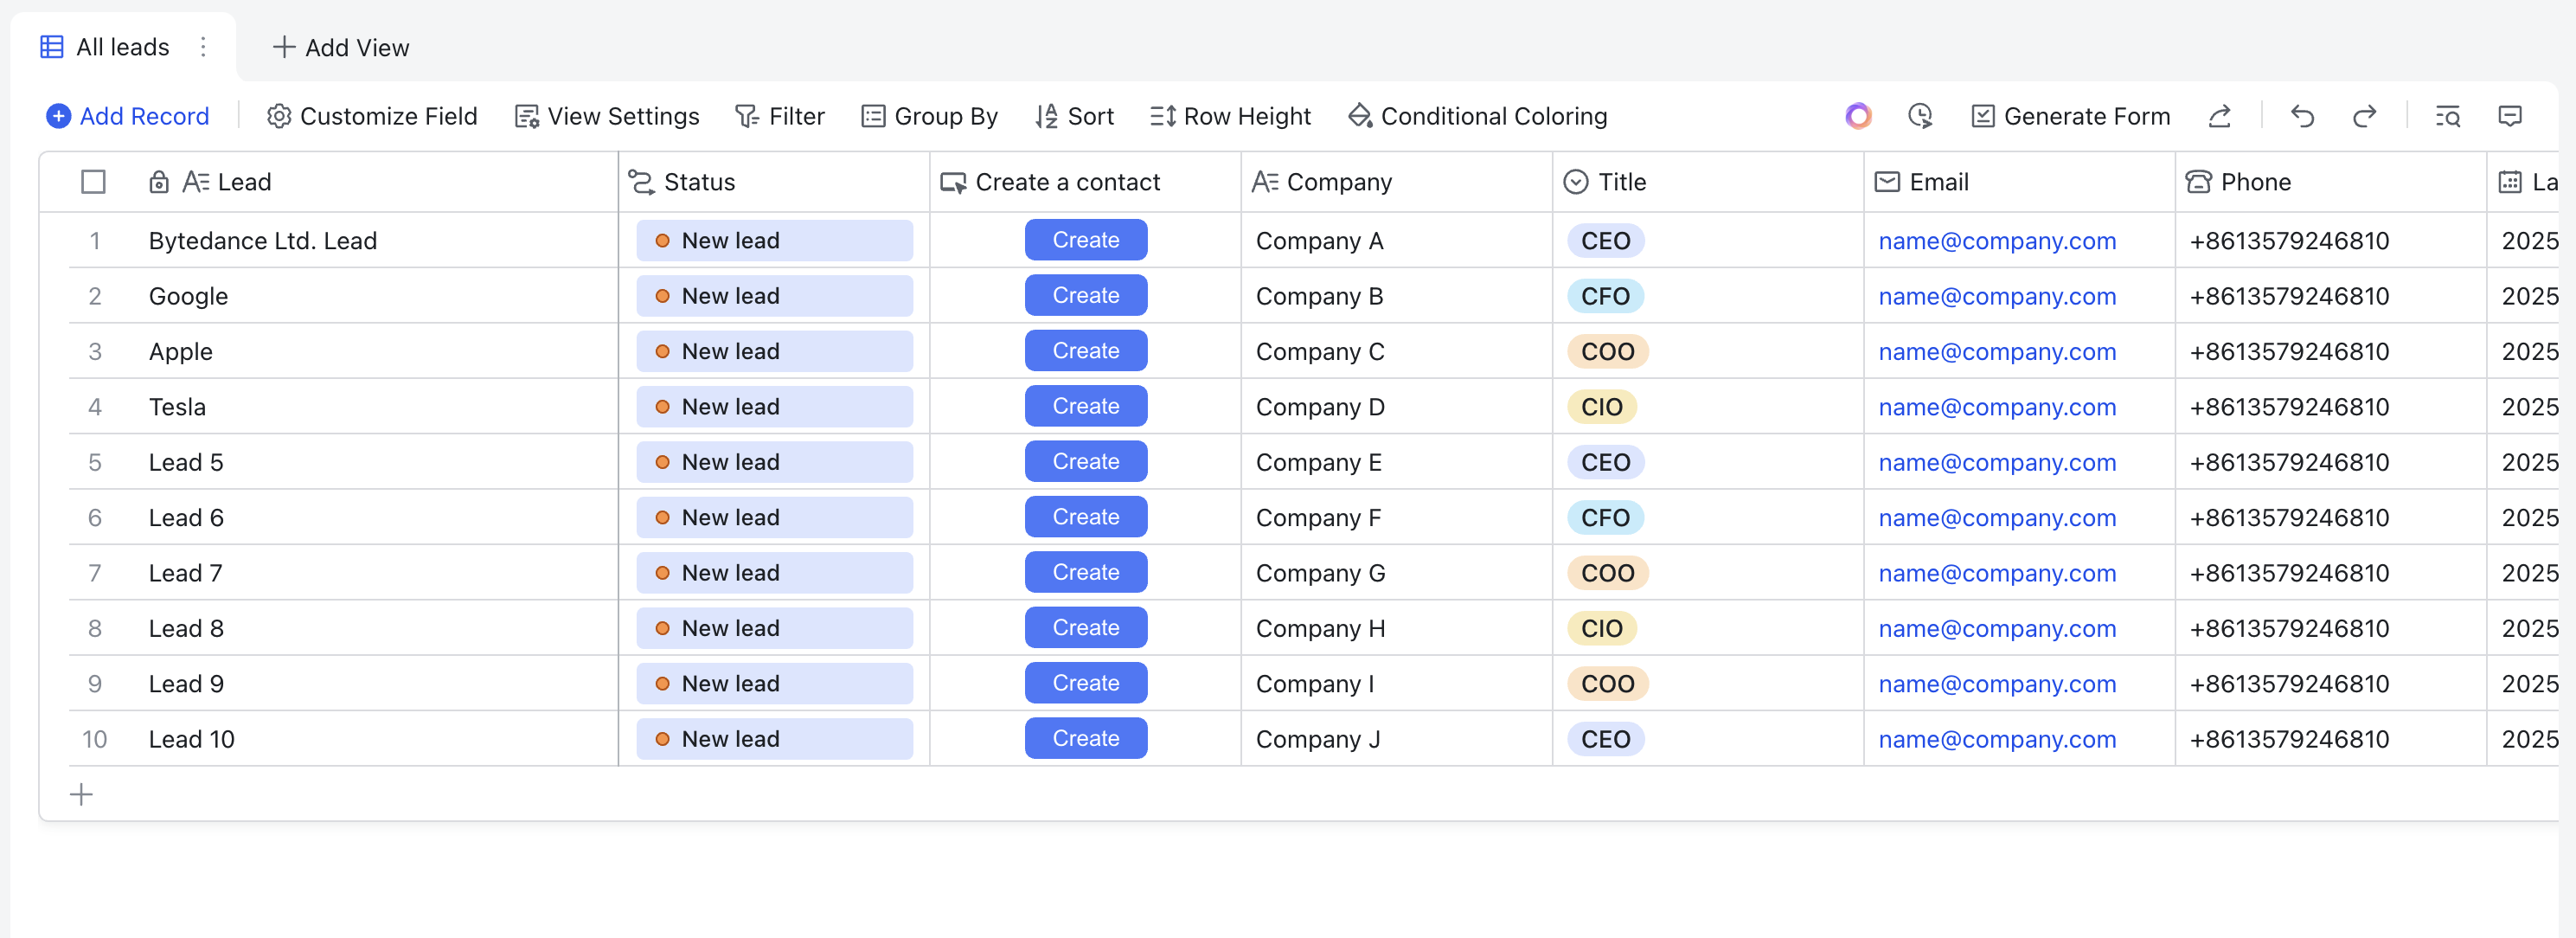
Task: Open the Status cell for Google
Action: 773,296
